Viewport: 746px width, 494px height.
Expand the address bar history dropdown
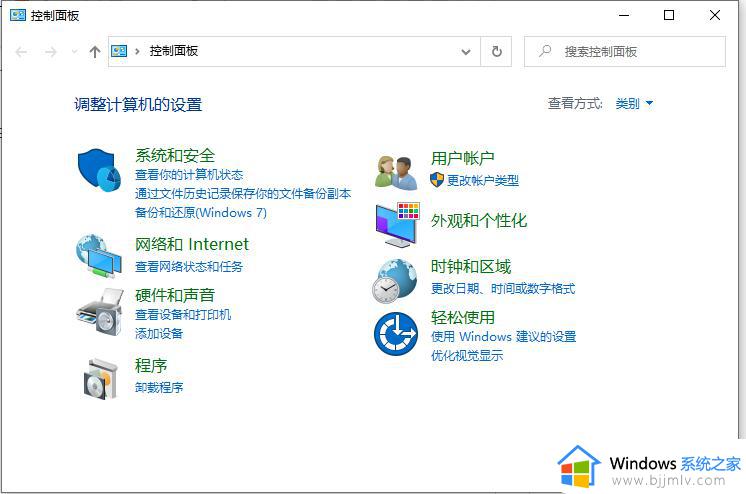coord(466,51)
